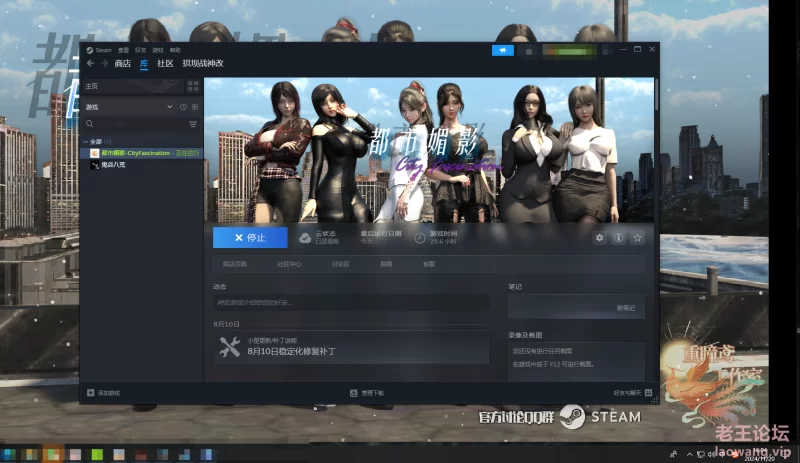800x463 pixels.
Task: Open the 指南 link
Action: pos(386,264)
